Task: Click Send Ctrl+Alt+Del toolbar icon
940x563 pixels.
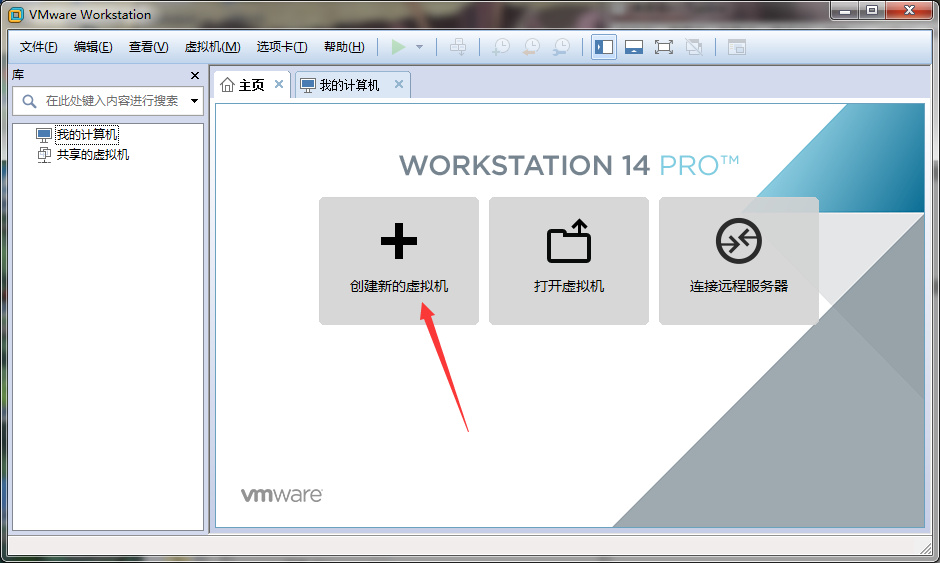Action: pos(458,47)
